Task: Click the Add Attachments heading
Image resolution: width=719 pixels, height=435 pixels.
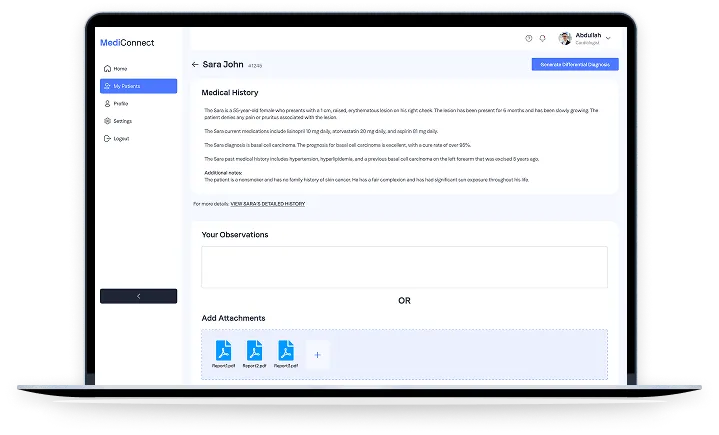Action: pos(233,318)
